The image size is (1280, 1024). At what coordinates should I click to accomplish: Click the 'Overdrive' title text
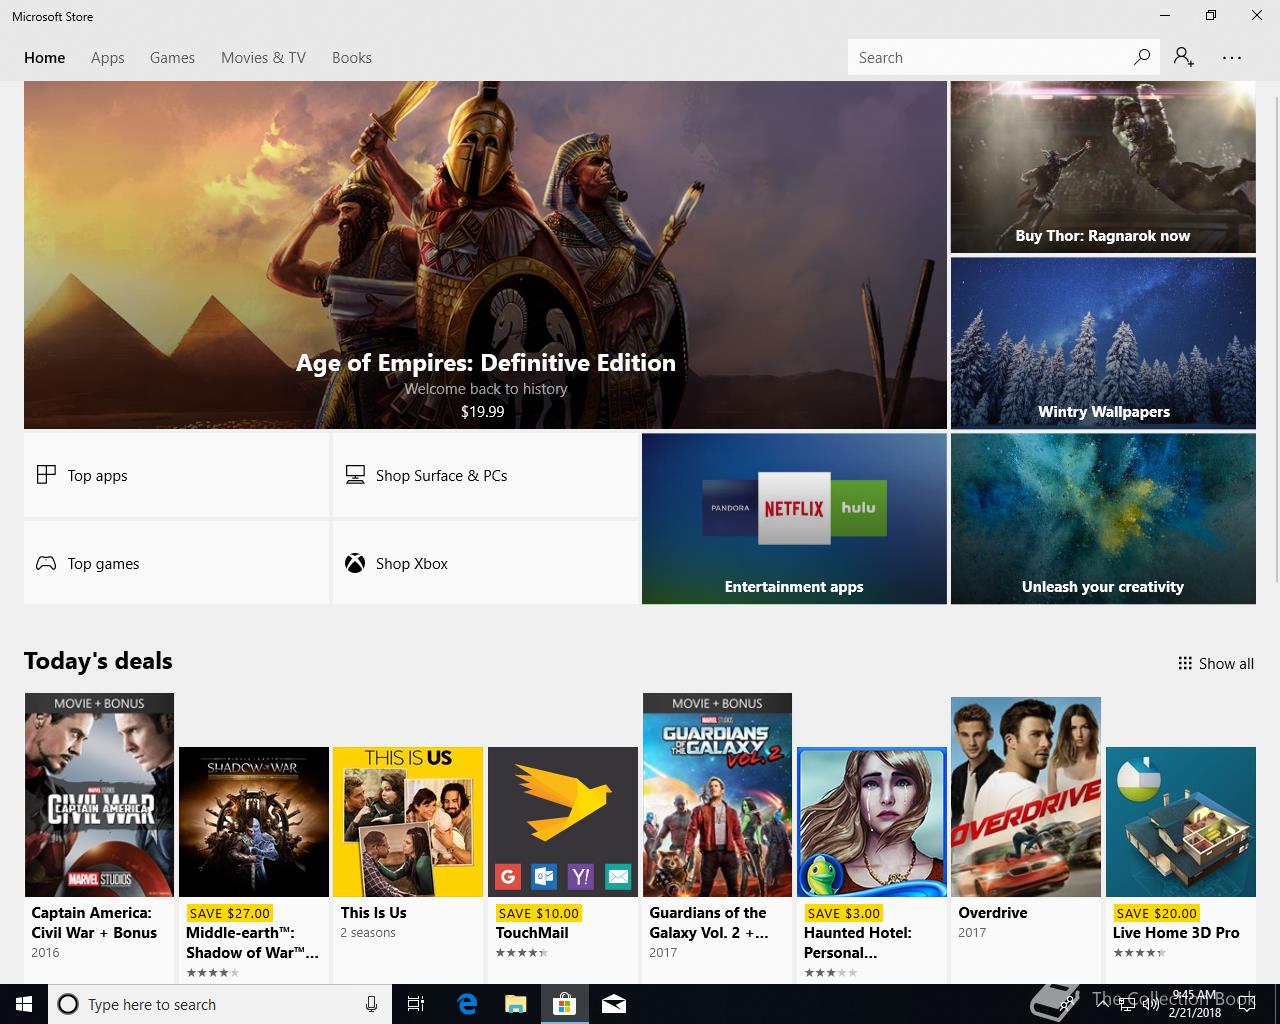click(x=993, y=912)
